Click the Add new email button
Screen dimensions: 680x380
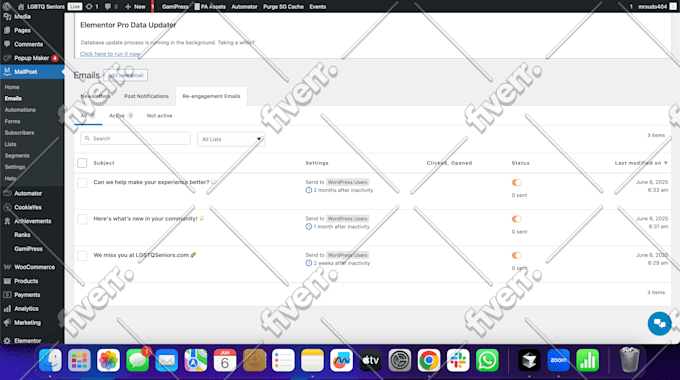pos(126,75)
